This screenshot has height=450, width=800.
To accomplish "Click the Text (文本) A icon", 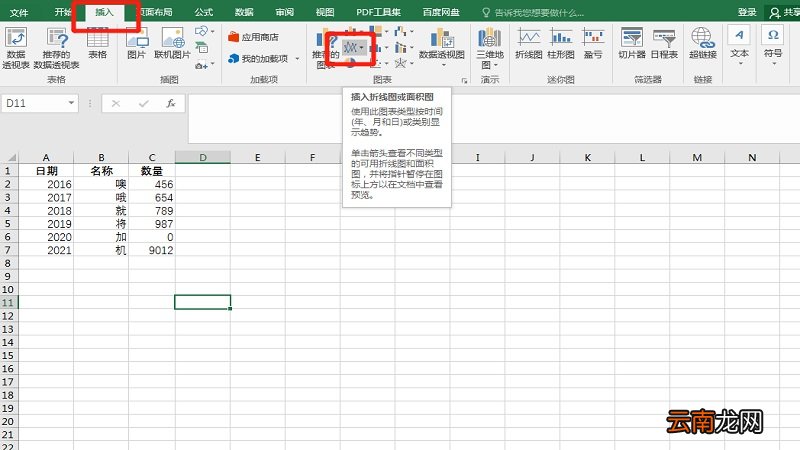I will tap(739, 35).
